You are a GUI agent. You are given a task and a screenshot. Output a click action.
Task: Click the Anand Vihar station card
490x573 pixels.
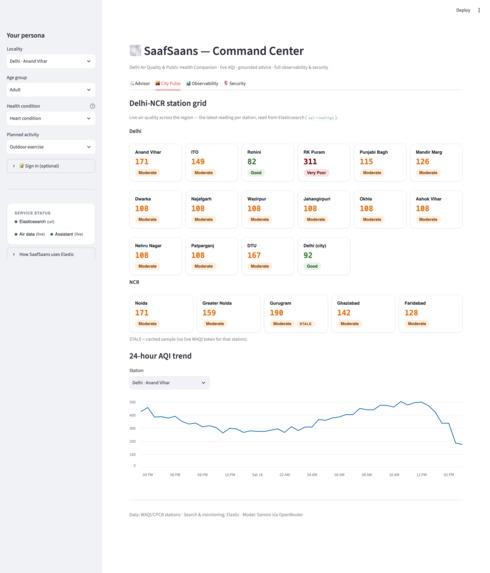[x=155, y=162]
